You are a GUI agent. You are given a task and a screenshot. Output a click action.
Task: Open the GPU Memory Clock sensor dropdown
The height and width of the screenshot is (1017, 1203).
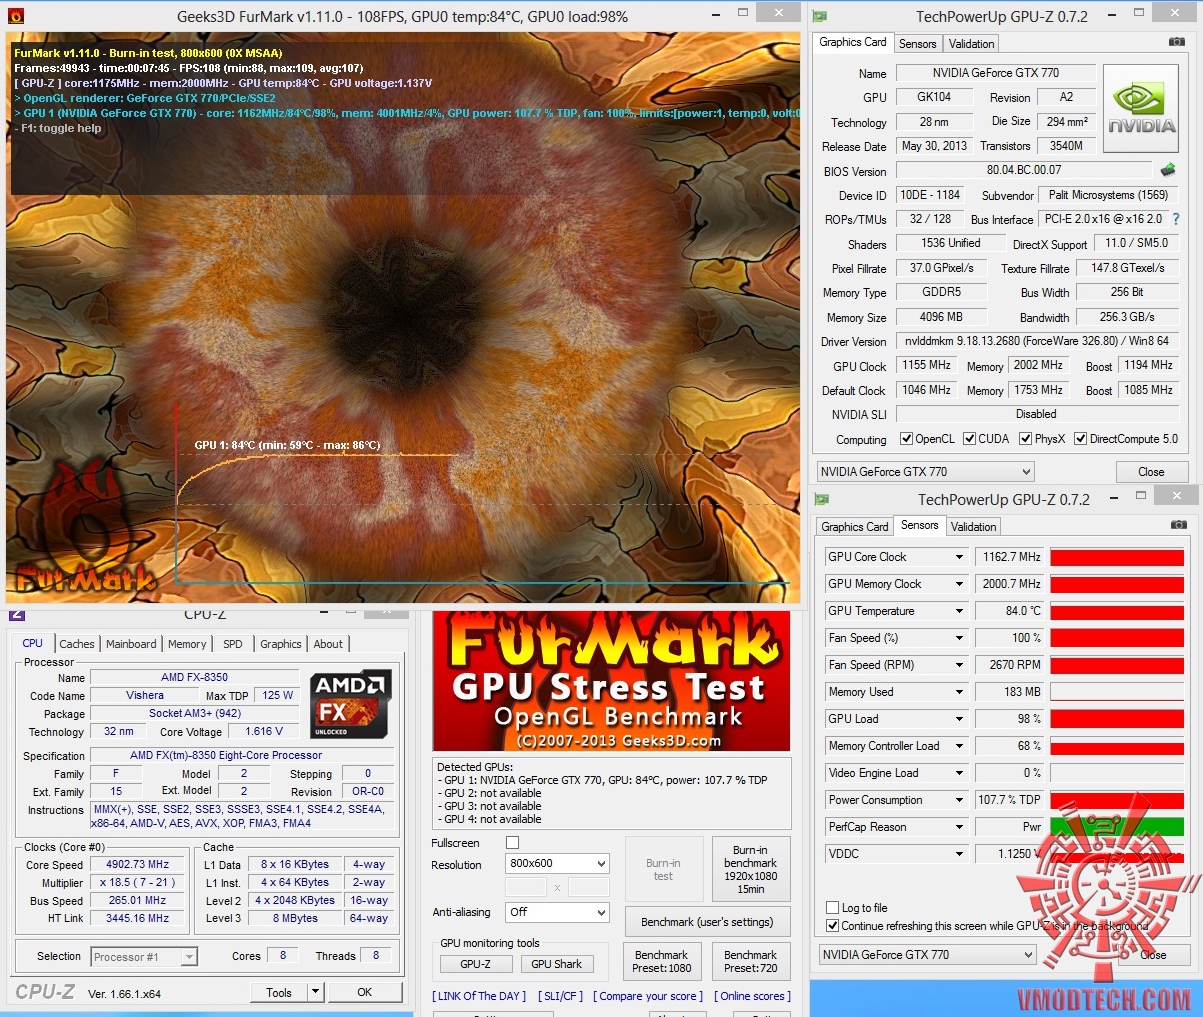pos(959,584)
